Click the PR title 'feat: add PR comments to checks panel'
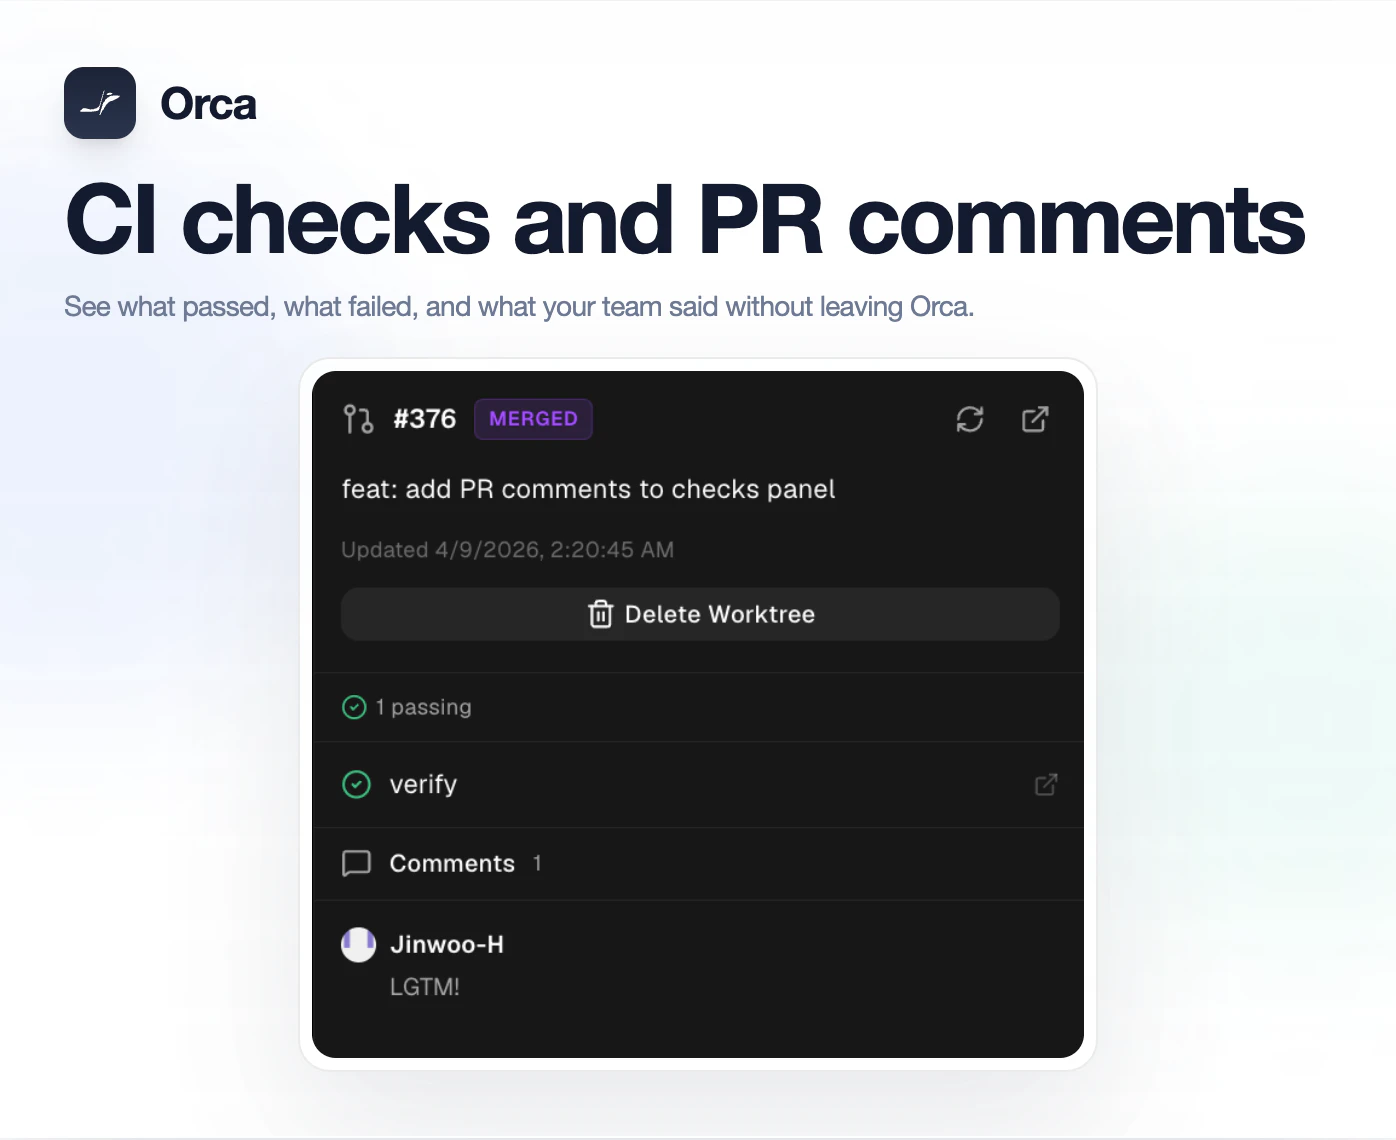This screenshot has height=1140, width=1396. point(588,489)
